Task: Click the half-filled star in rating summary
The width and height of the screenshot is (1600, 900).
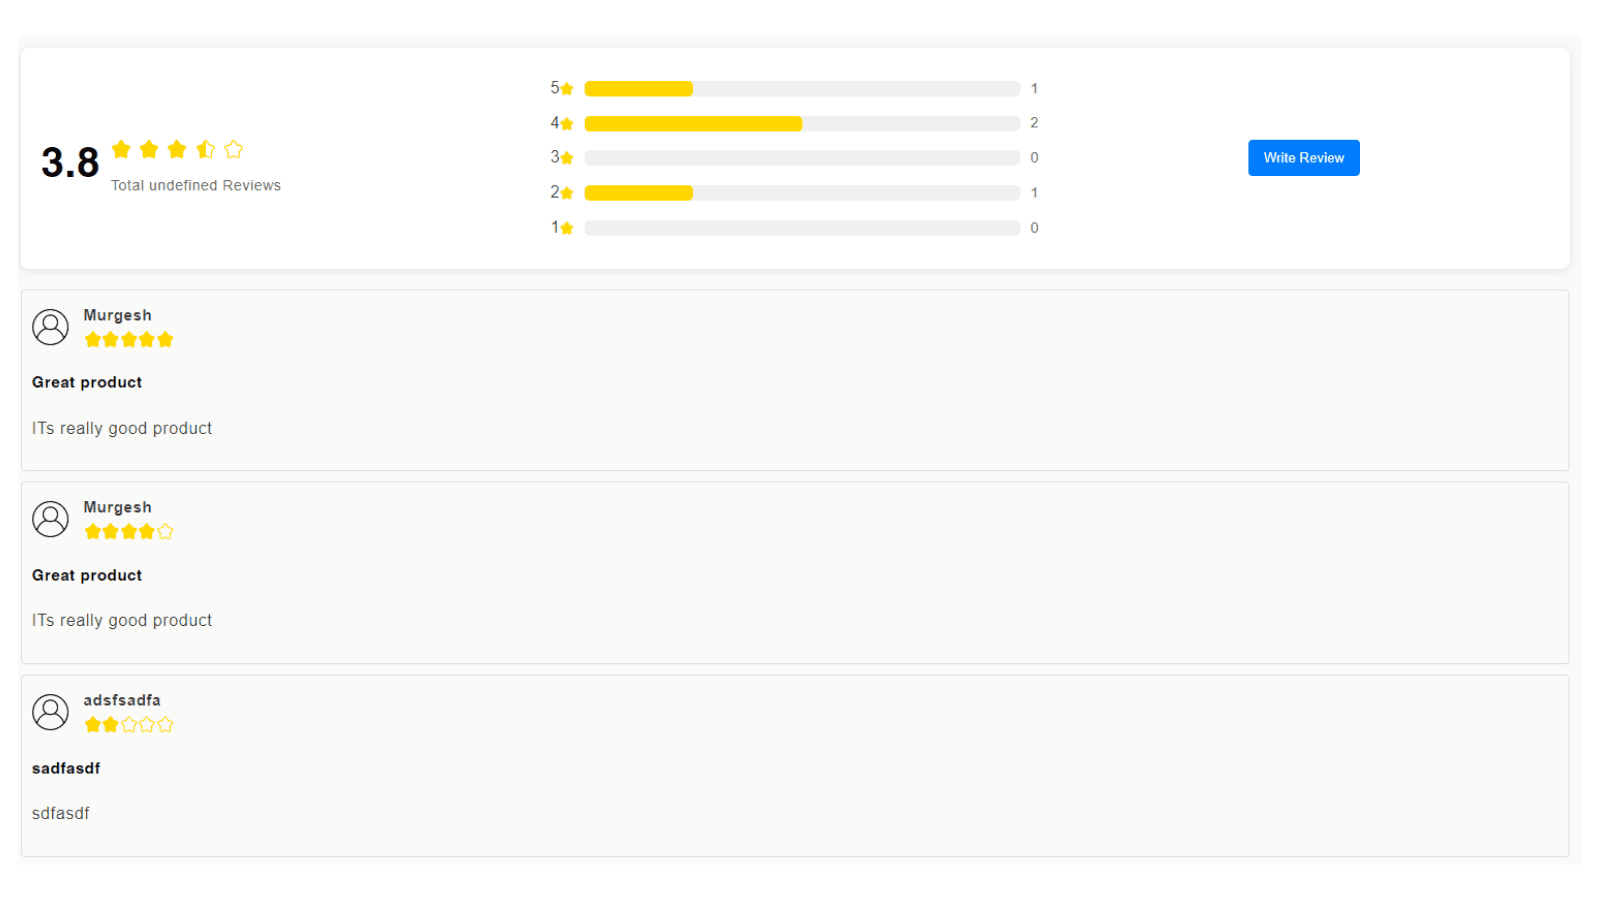Action: click(x=206, y=149)
